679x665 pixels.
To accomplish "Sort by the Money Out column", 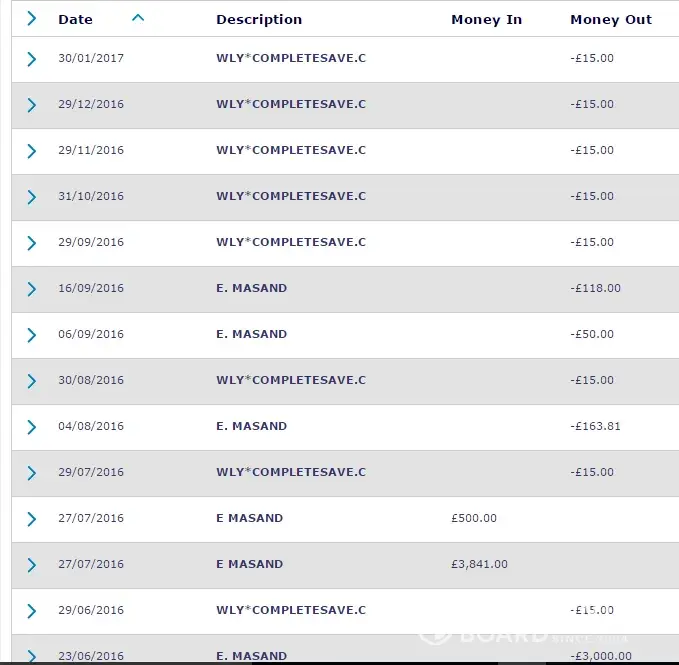I will tap(610, 19).
